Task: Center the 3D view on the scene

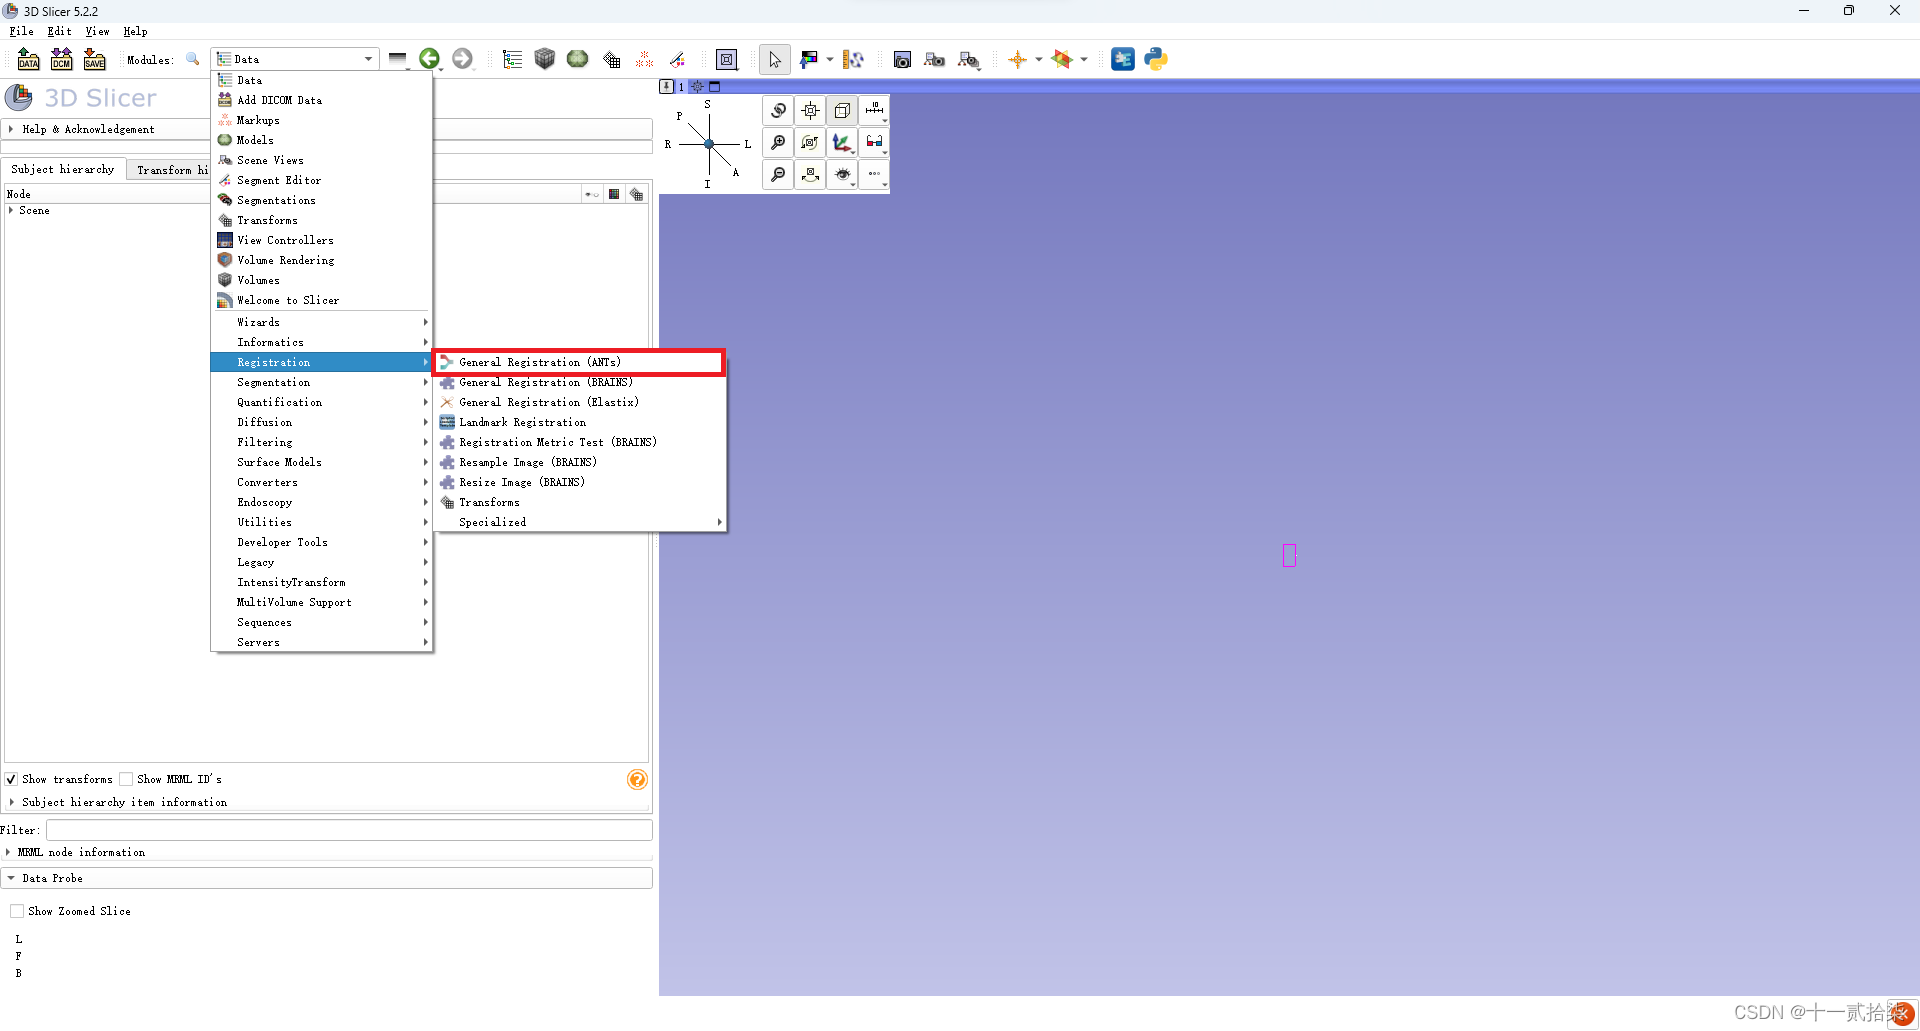Action: click(x=811, y=111)
